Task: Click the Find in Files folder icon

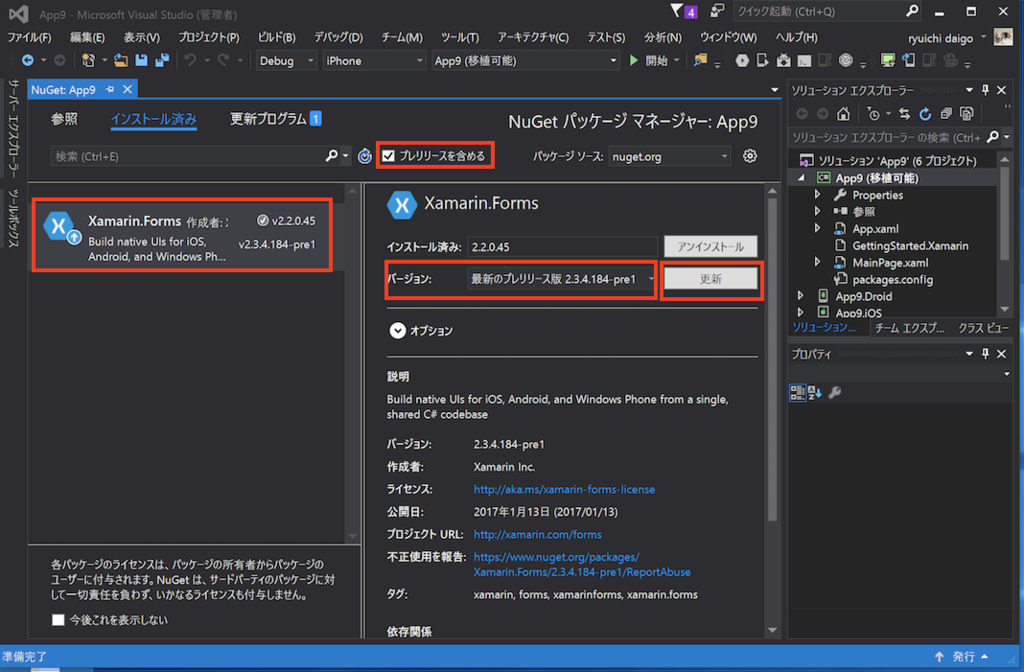Action: coord(700,61)
